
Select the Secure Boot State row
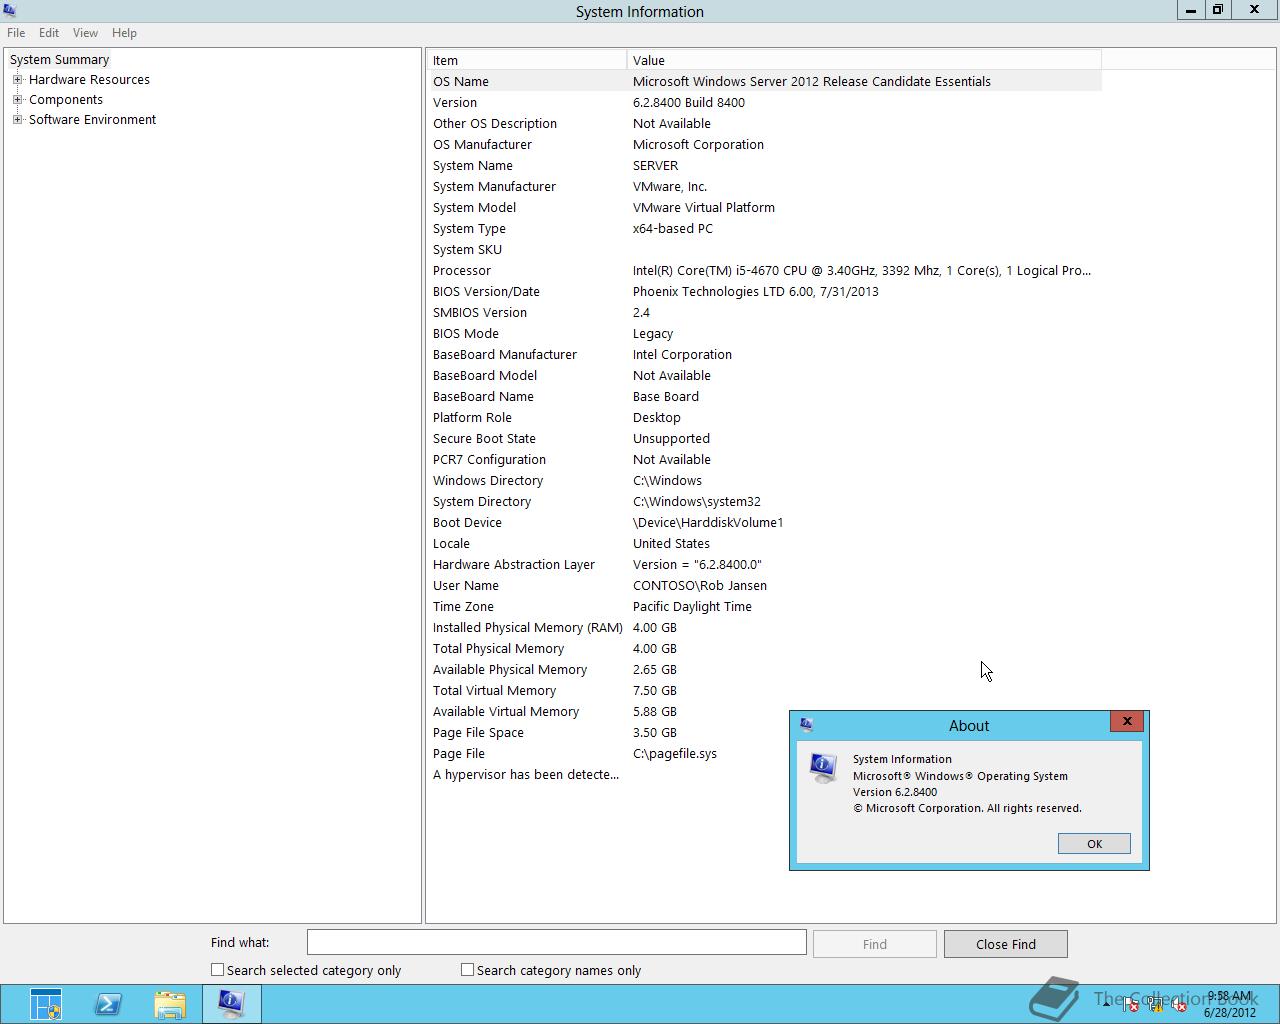tap(765, 438)
